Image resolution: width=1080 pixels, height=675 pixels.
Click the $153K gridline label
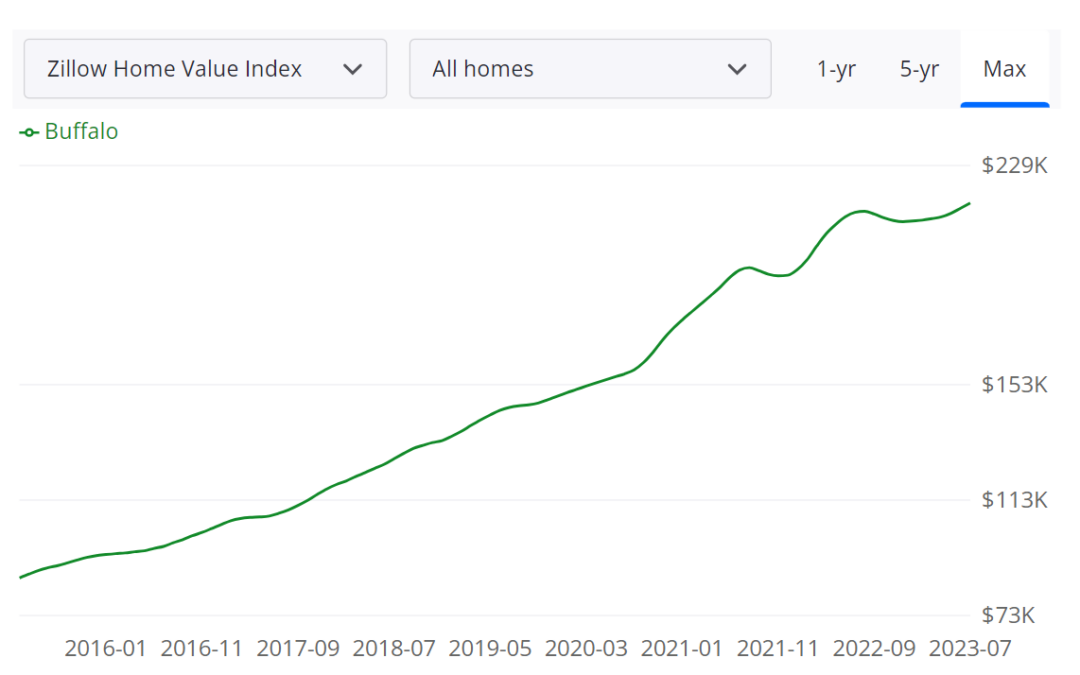(1012, 384)
